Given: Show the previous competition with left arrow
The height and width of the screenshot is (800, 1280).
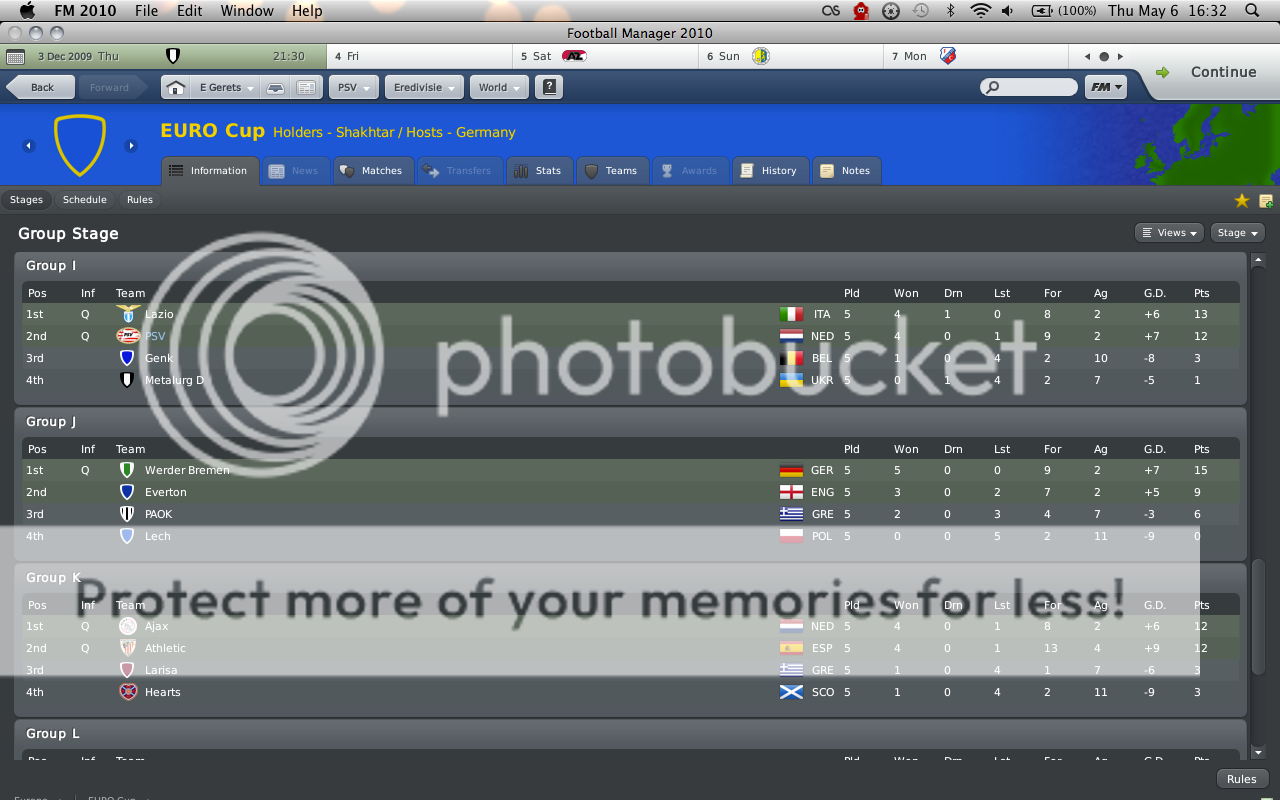Looking at the screenshot, I should 29,146.
